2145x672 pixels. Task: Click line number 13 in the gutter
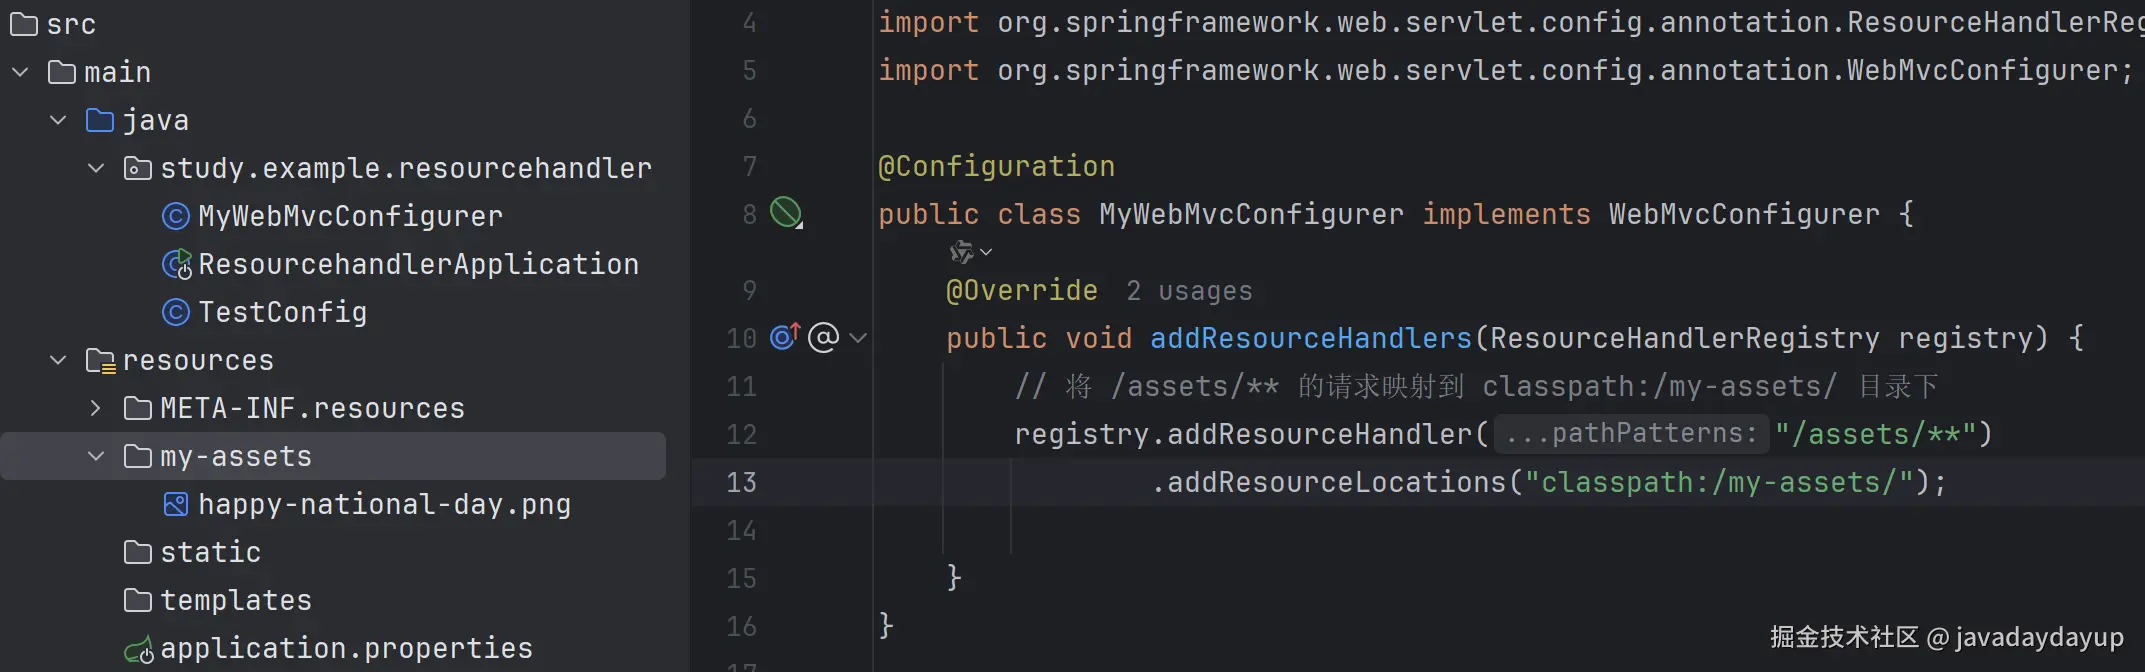(x=741, y=482)
